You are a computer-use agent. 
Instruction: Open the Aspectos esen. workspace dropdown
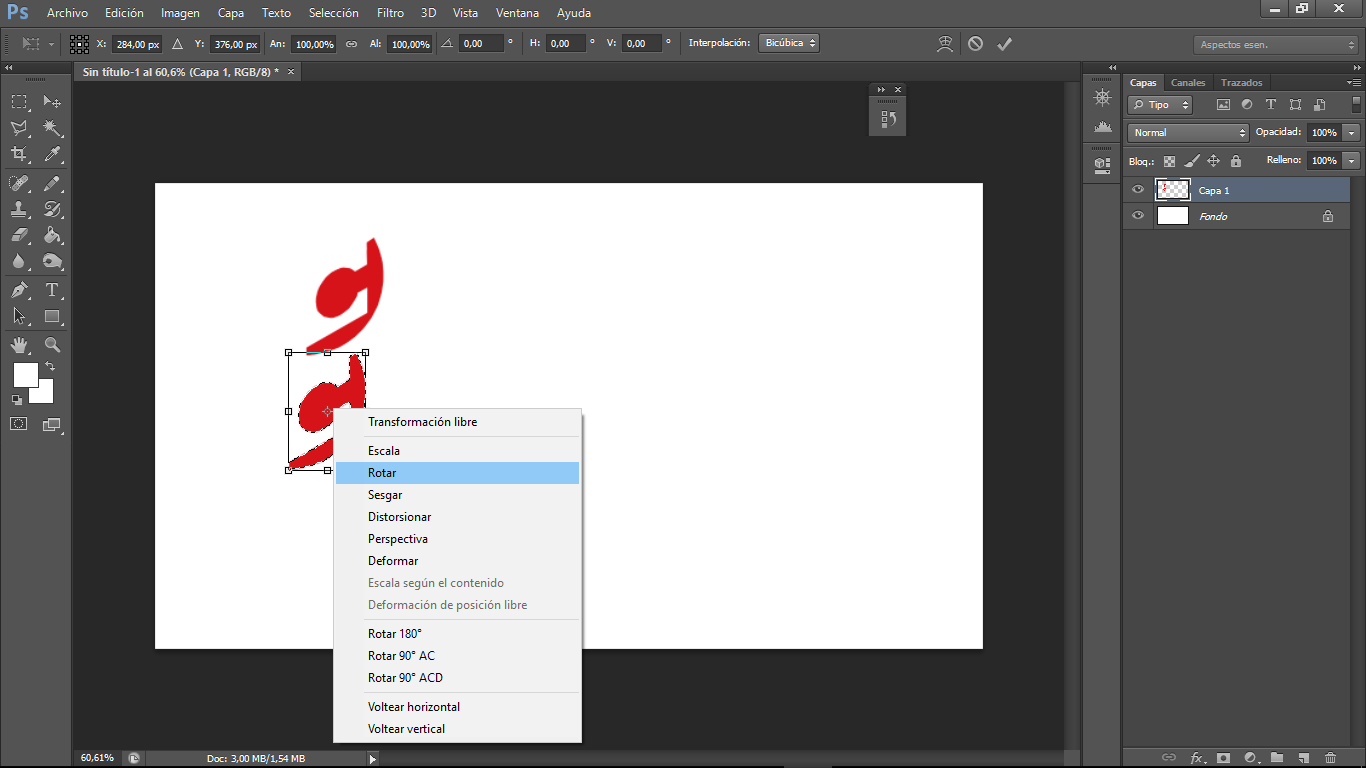coord(1275,45)
